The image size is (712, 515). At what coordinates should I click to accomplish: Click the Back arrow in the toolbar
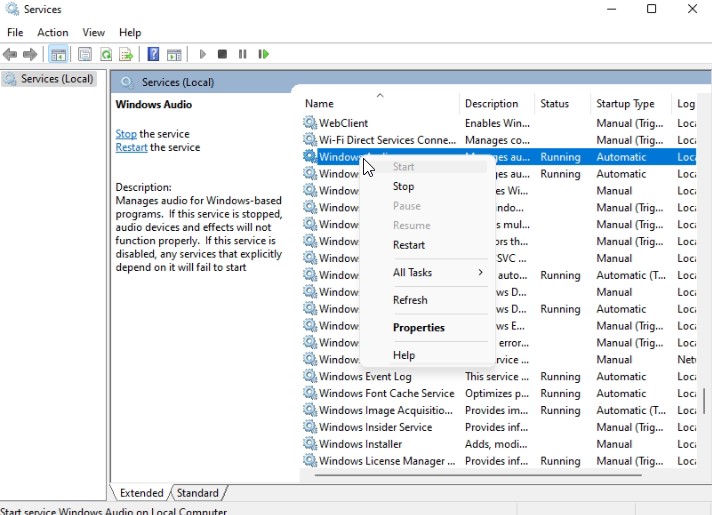point(10,54)
